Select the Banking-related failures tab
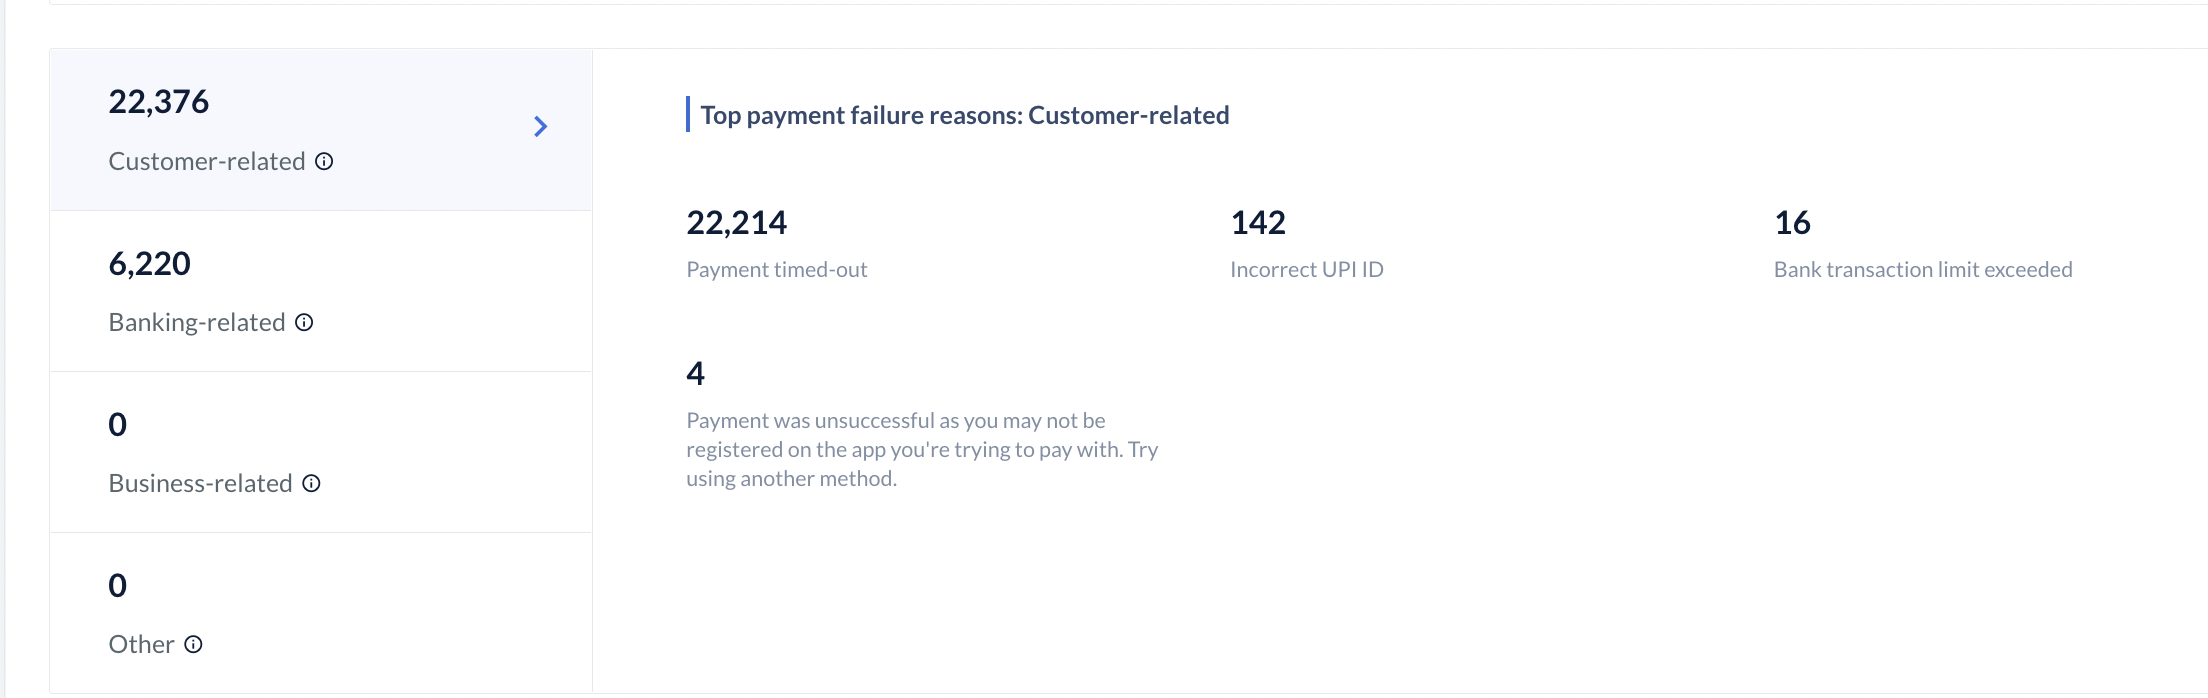 321,291
